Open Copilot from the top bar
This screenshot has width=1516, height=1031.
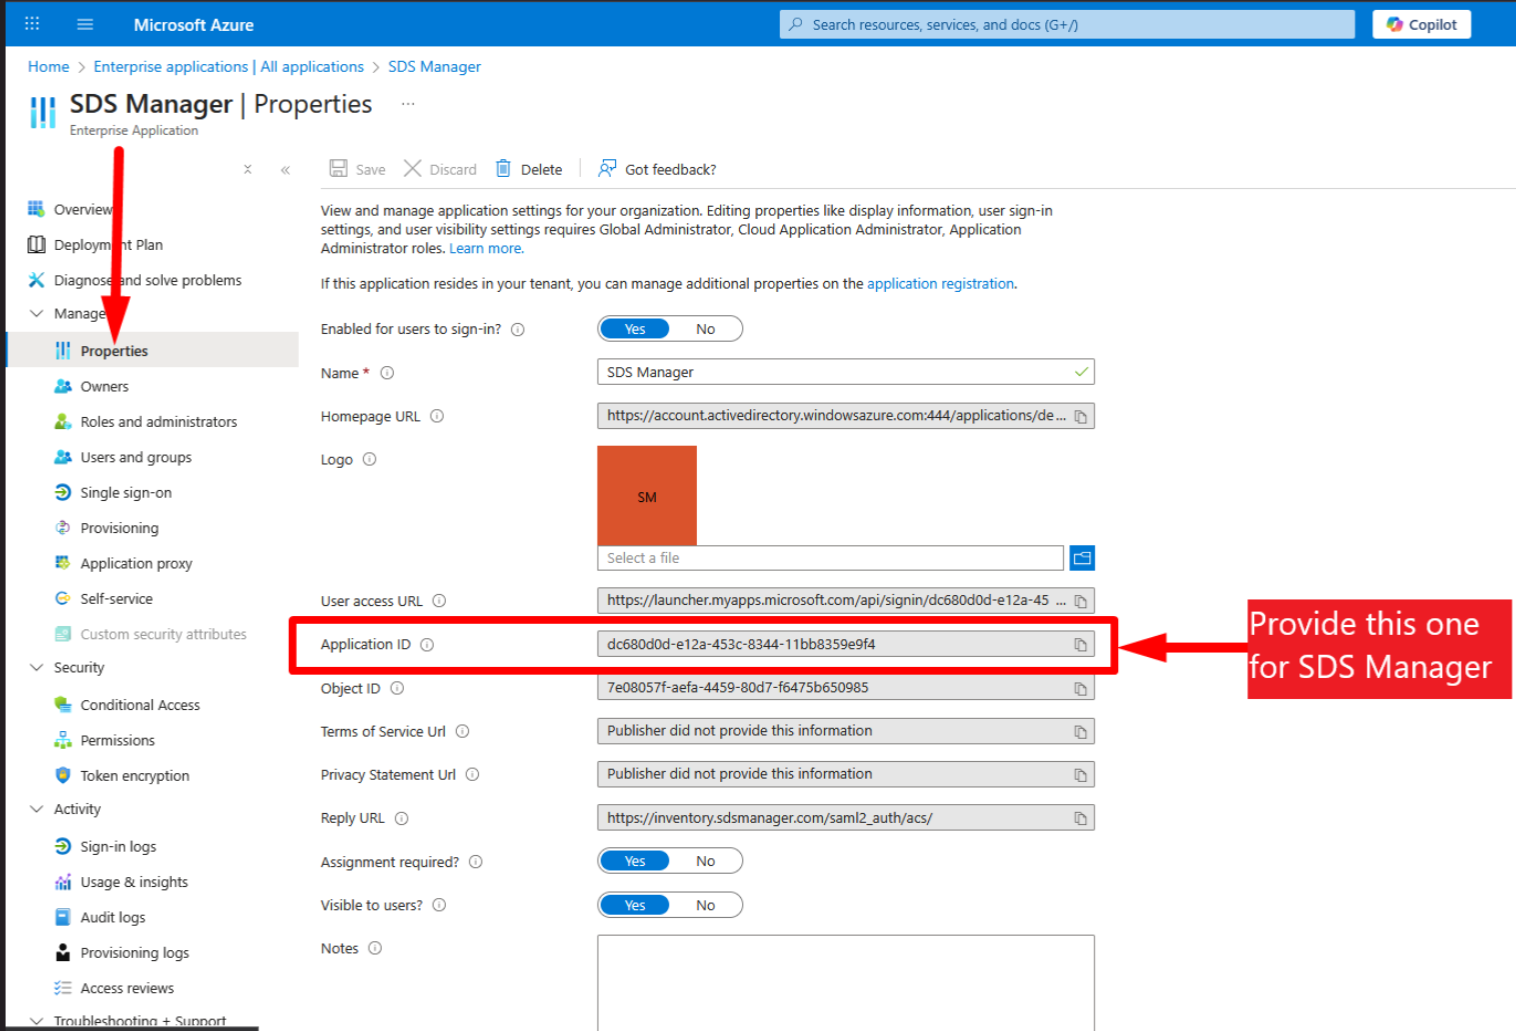click(x=1421, y=24)
